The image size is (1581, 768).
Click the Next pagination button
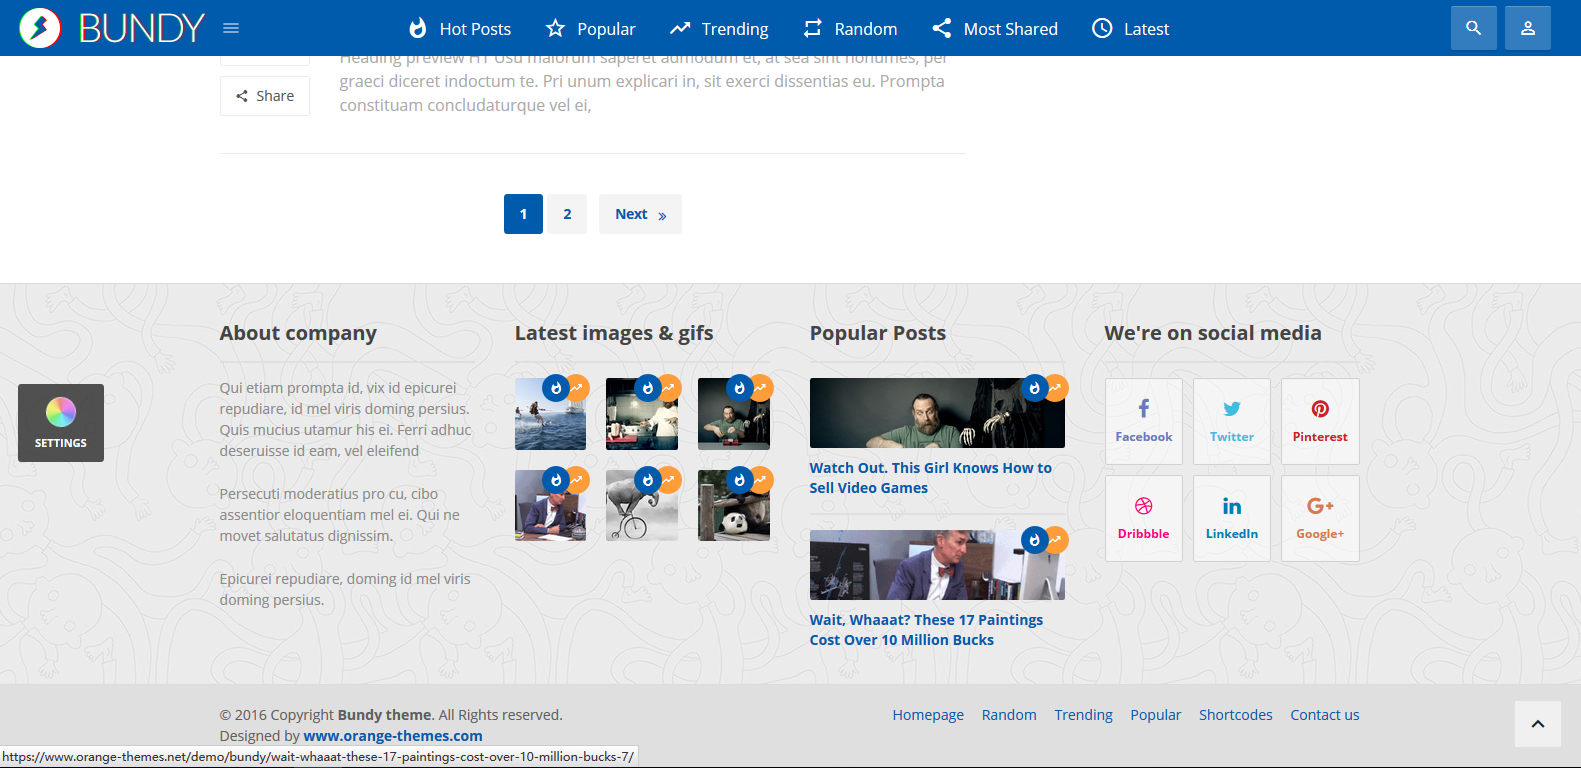(640, 214)
